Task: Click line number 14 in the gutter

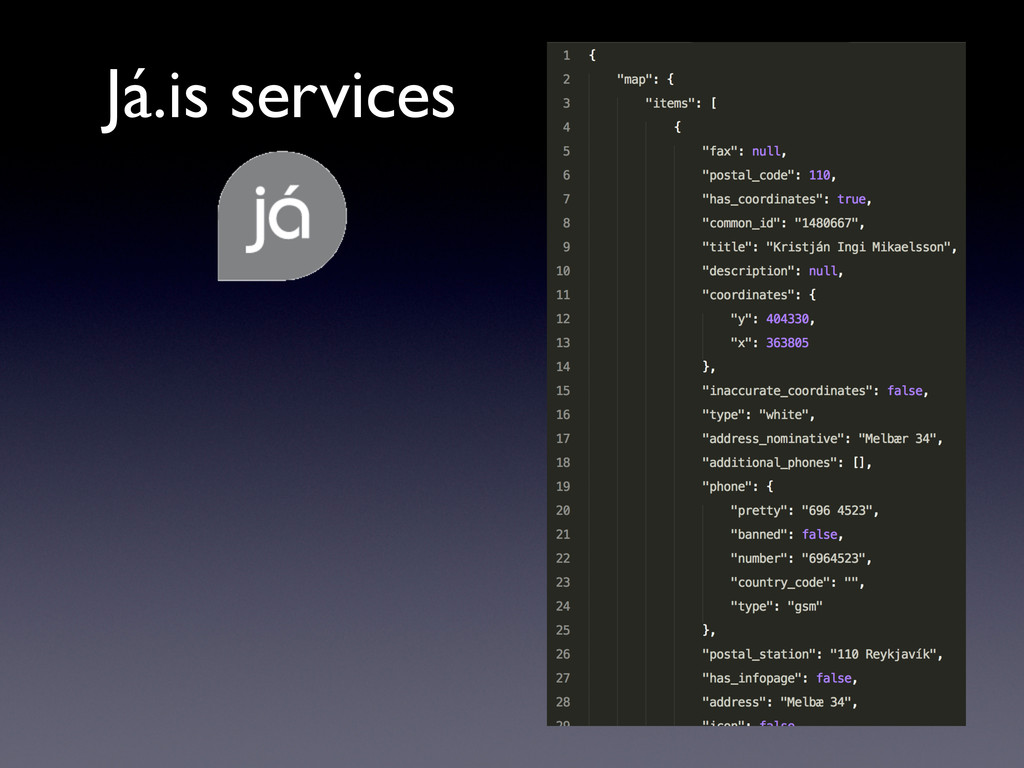Action: 563,366
